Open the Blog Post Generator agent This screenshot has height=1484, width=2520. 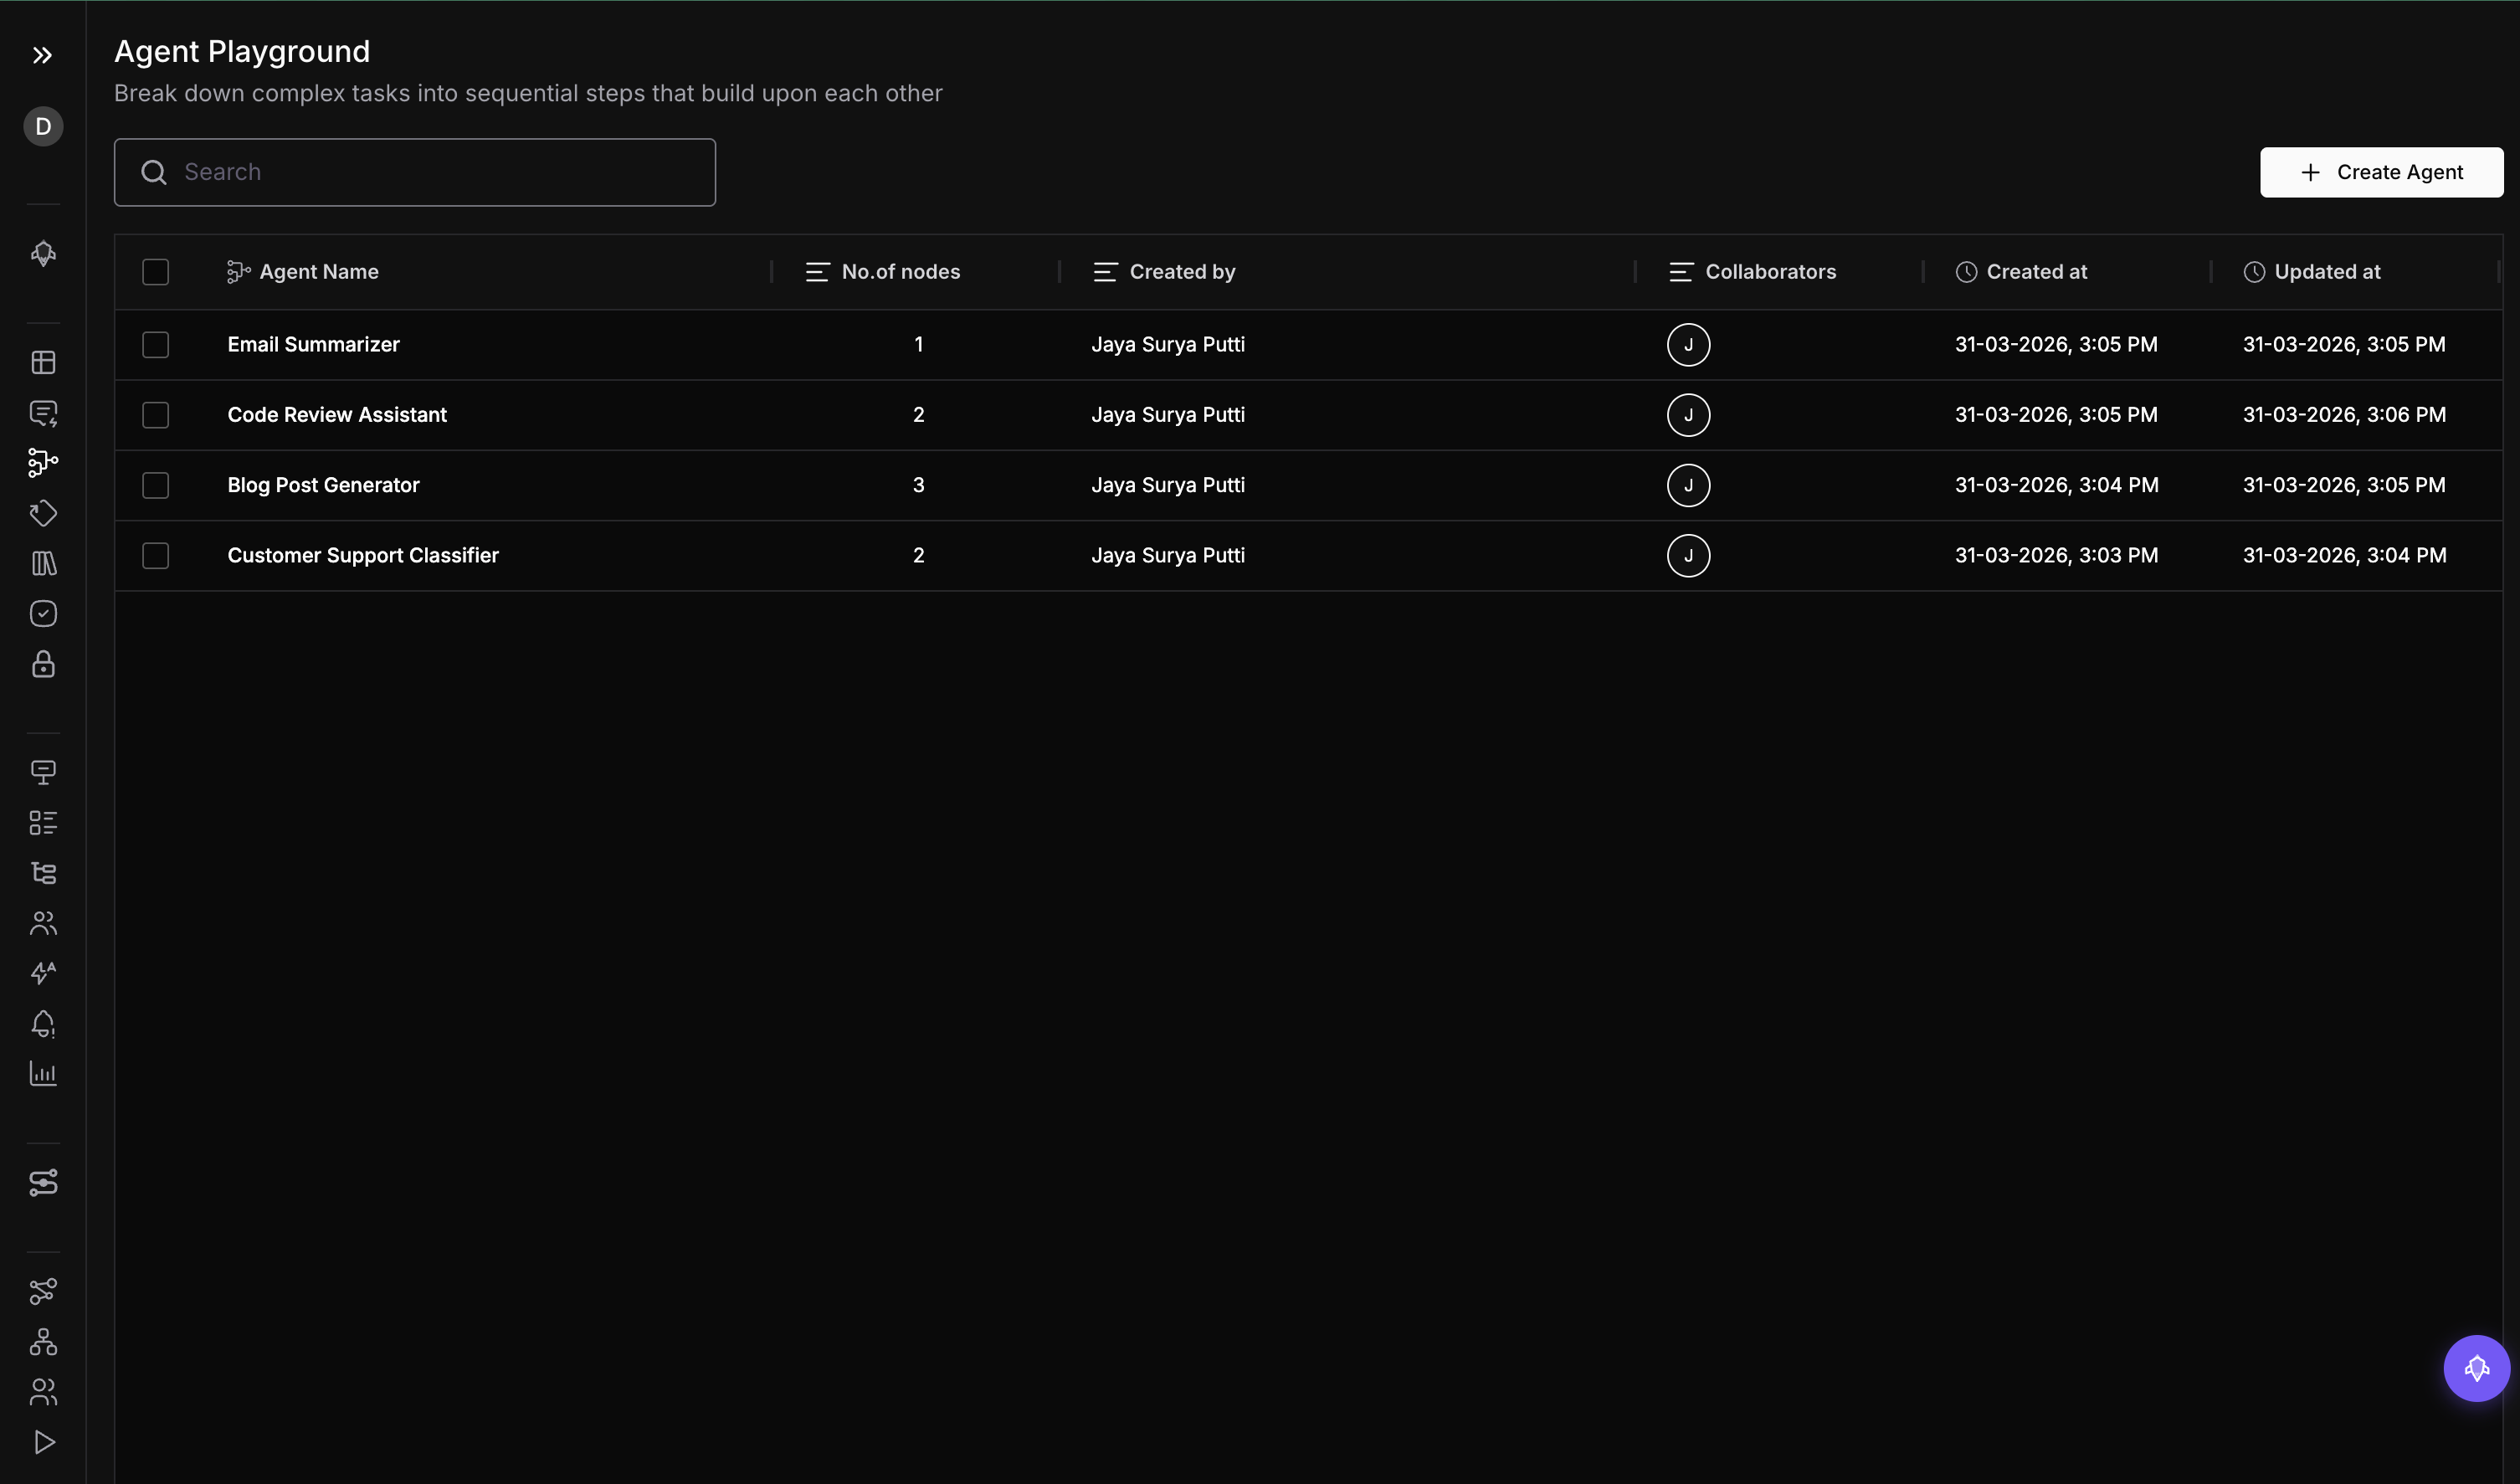(323, 485)
